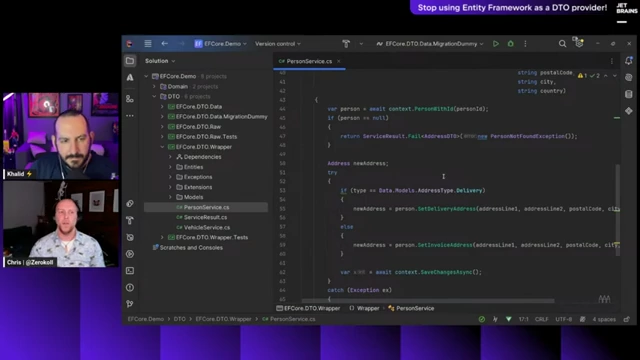
Task: Open Search Everywhere magnifier
Action: 562,44
